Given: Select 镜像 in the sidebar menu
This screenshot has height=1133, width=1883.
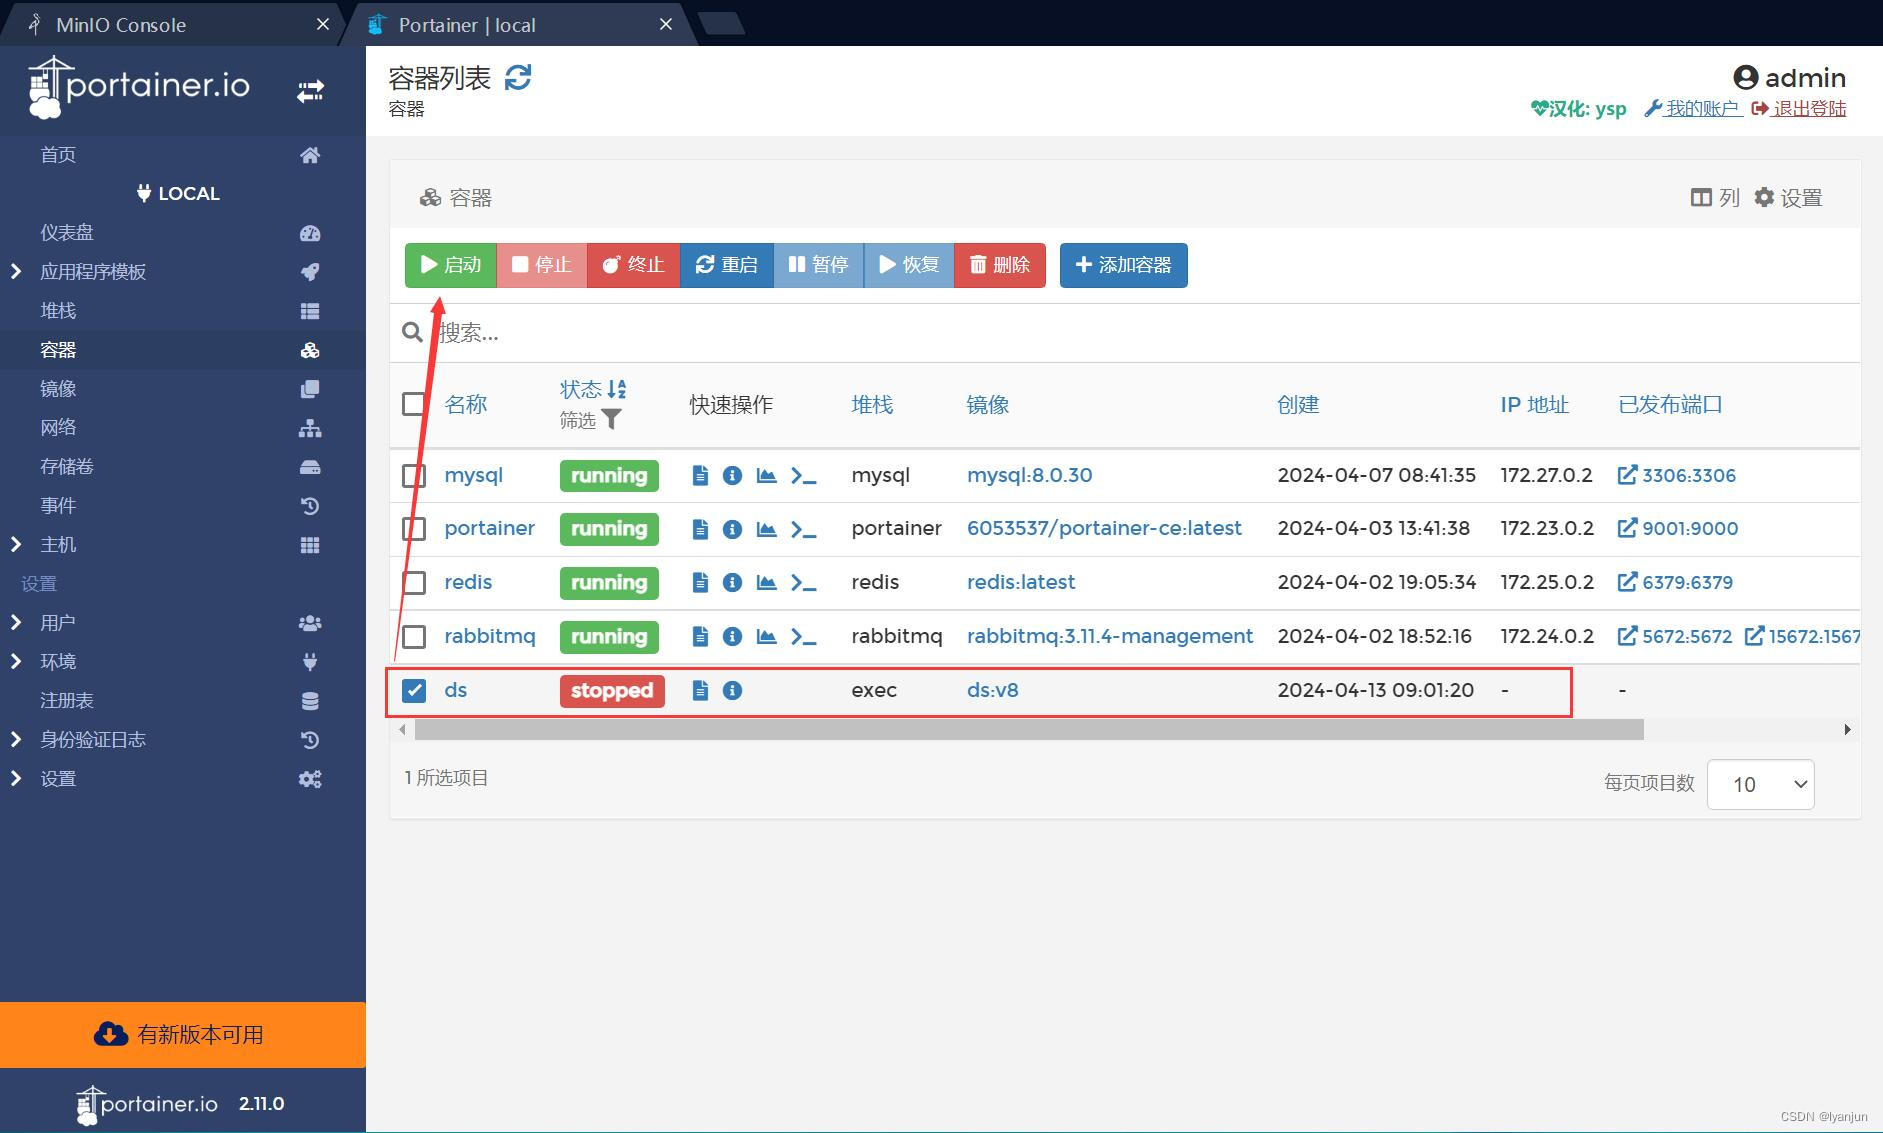Looking at the screenshot, I should tap(57, 388).
